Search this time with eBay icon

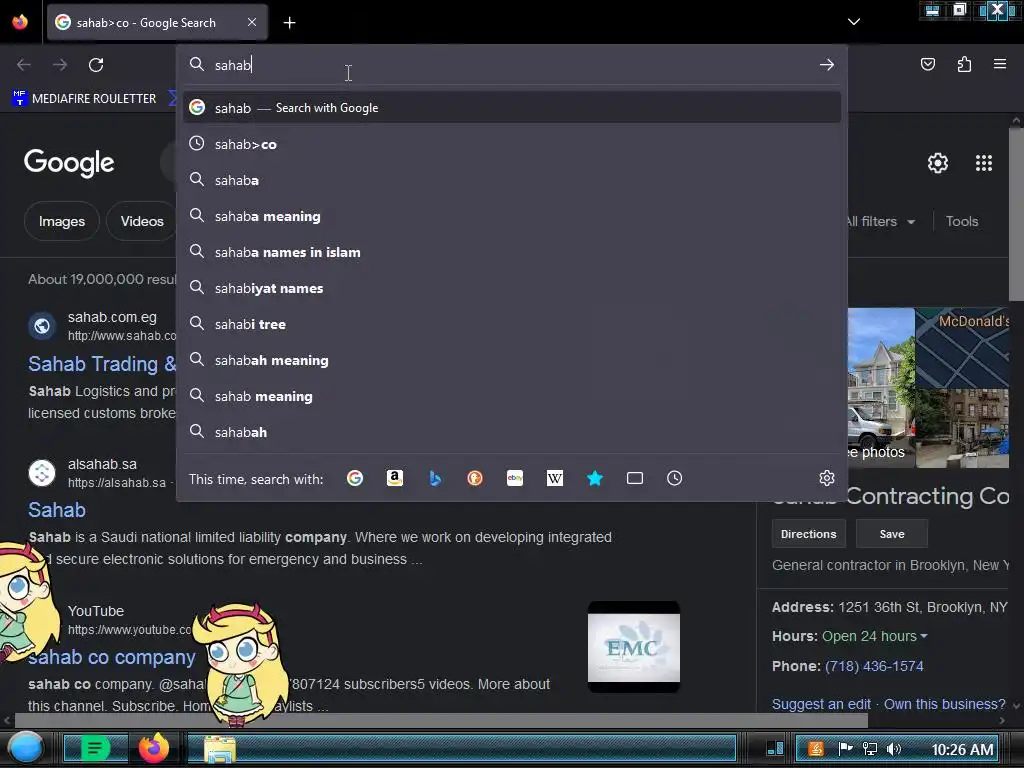515,479
